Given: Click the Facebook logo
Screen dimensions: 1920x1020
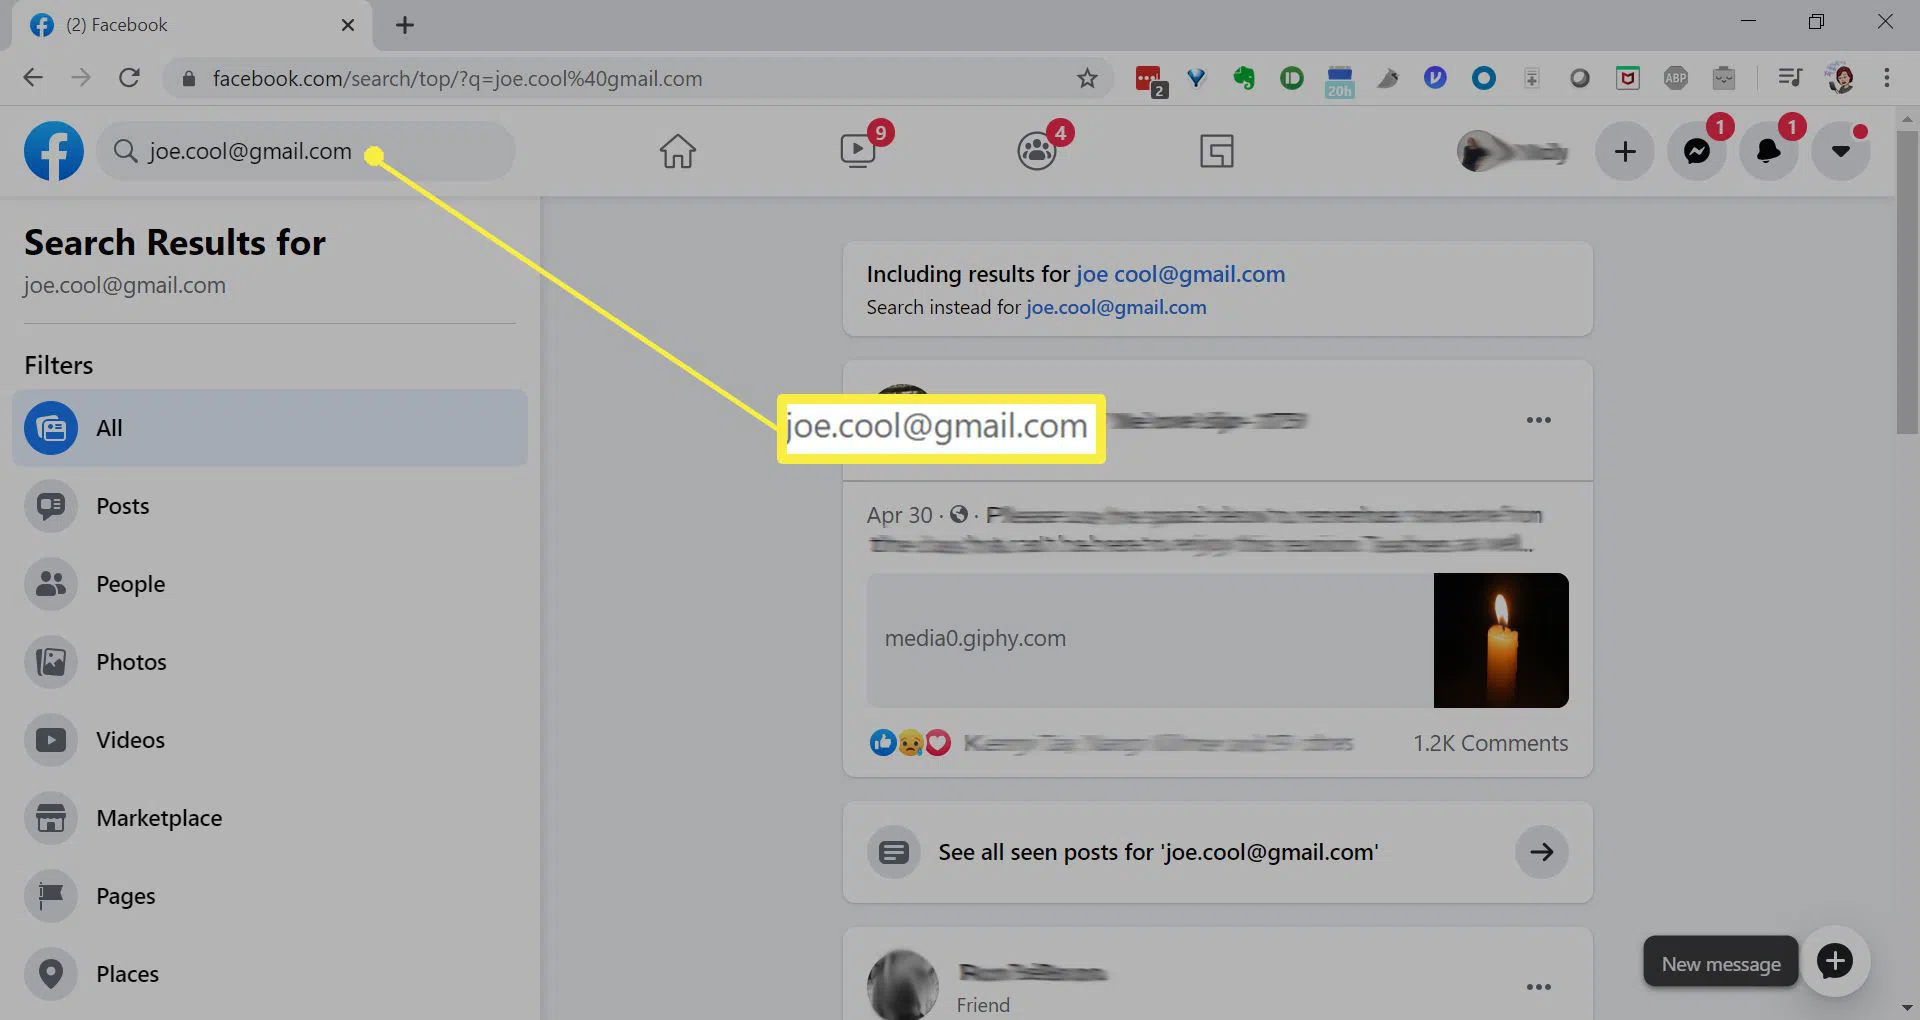Looking at the screenshot, I should 54,151.
